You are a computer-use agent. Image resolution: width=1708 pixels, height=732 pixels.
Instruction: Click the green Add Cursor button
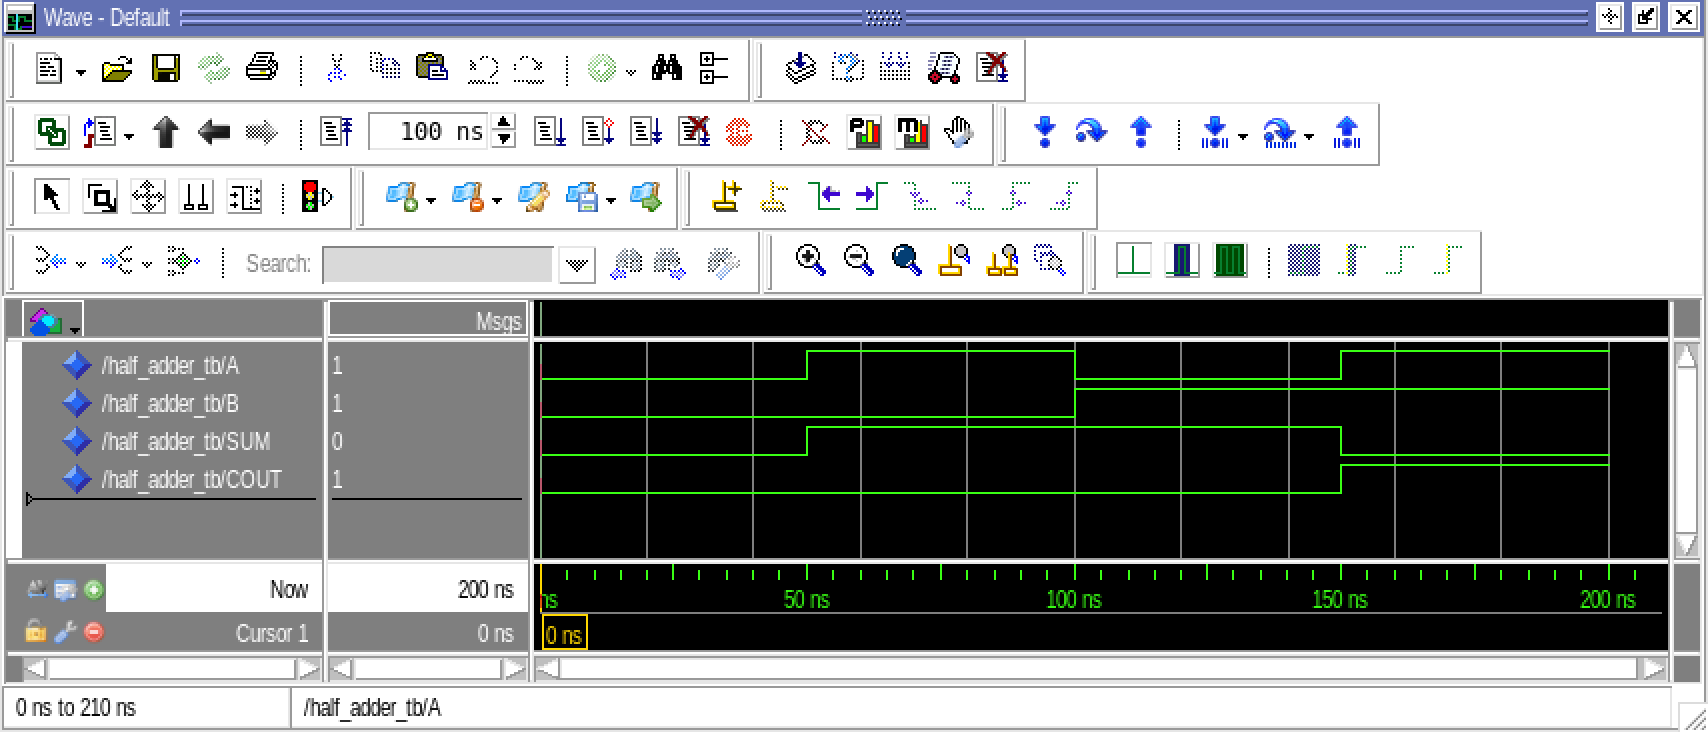click(93, 589)
